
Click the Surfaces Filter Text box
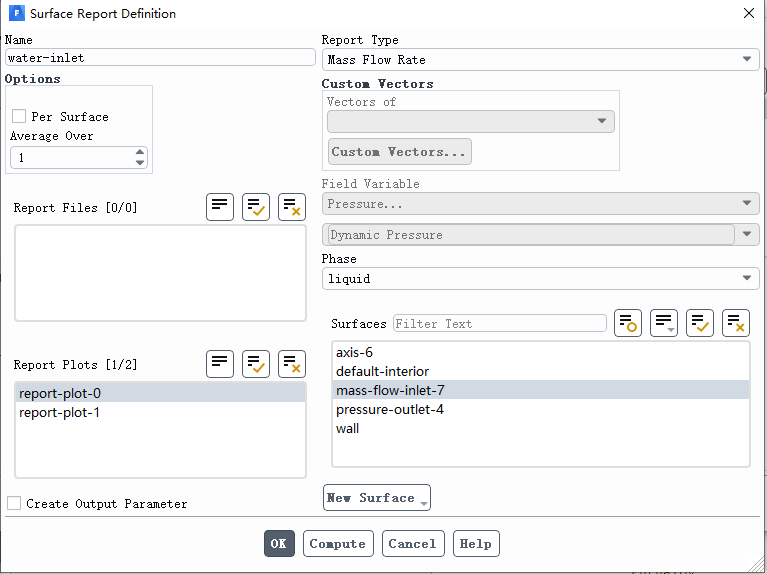pyautogui.click(x=500, y=323)
